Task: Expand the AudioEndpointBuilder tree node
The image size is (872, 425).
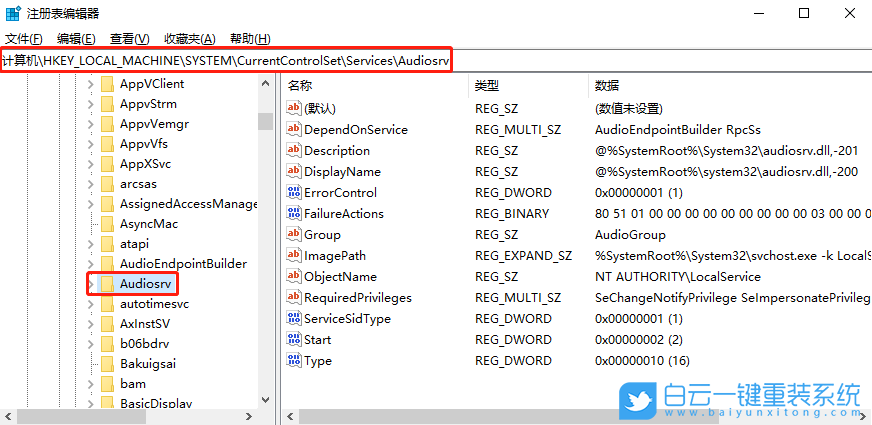Action: pyautogui.click(x=91, y=264)
